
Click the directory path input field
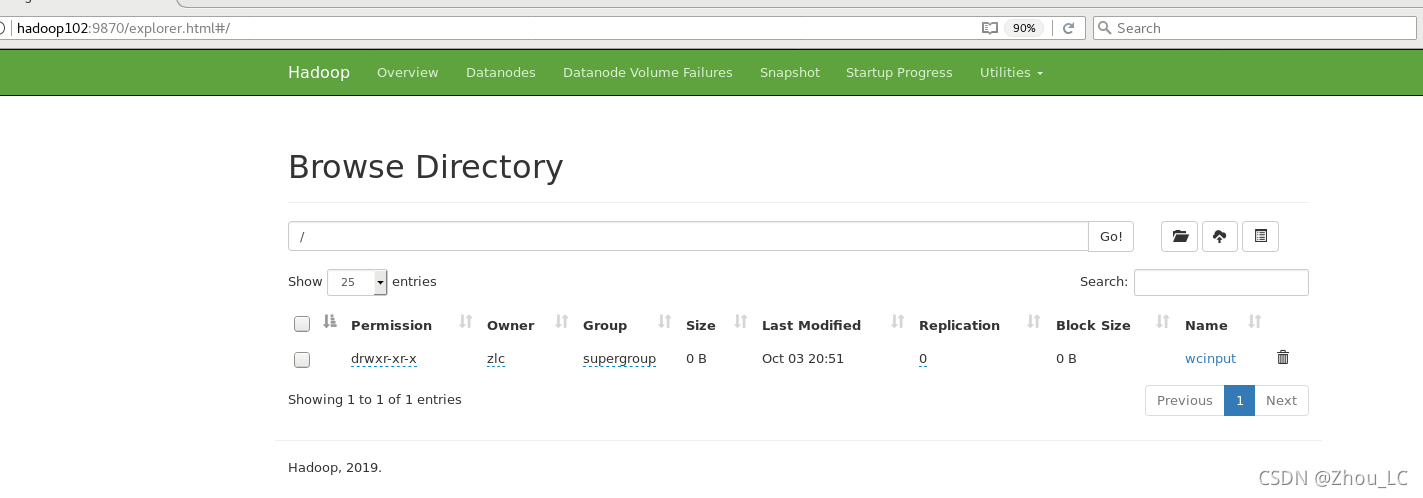(x=688, y=237)
